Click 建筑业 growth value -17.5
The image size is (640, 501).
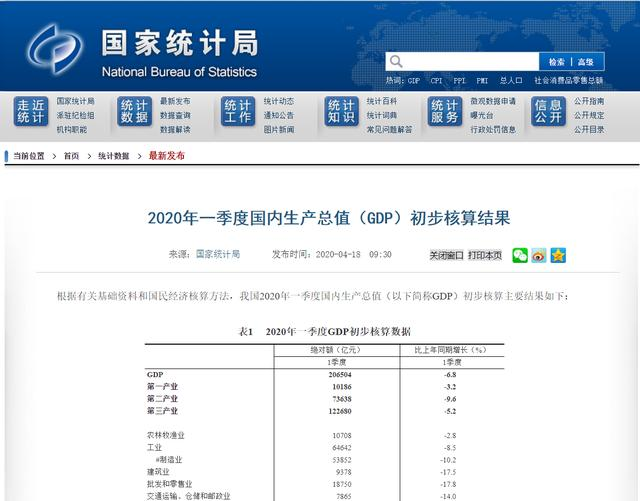448,472
